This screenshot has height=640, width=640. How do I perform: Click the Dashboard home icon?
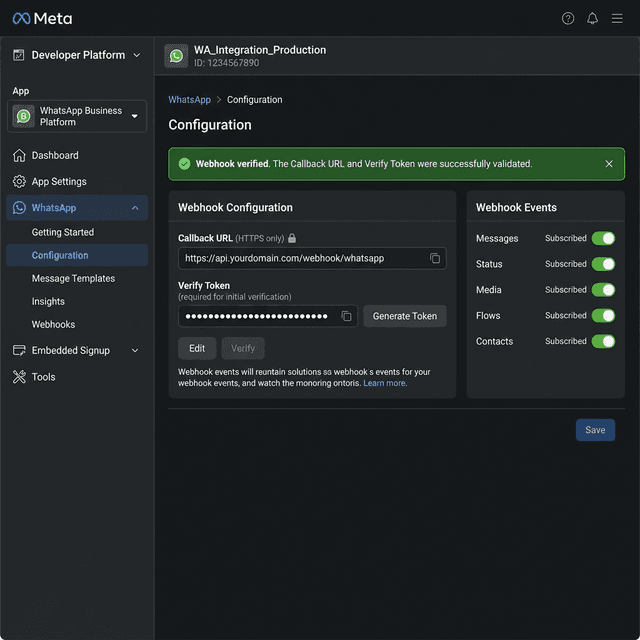pos(19,156)
